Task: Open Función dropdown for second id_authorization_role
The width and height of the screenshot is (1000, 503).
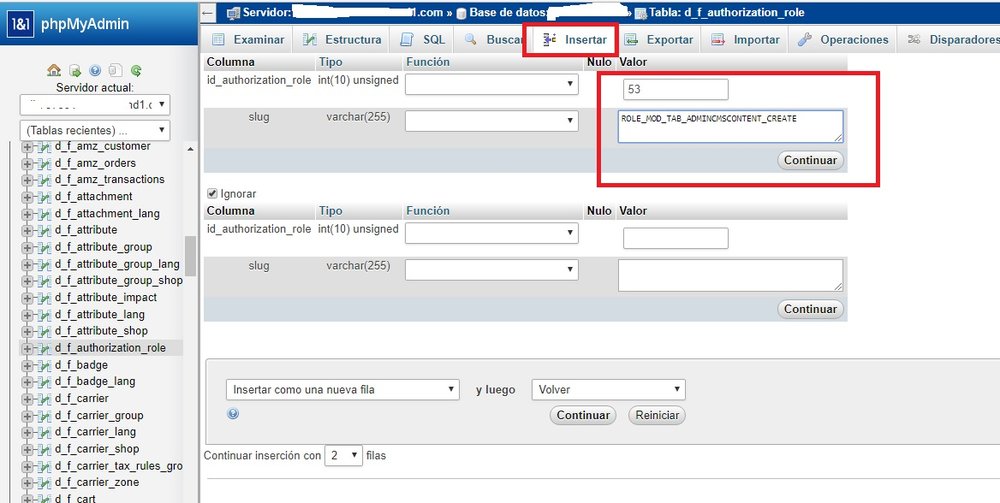Action: click(x=492, y=233)
